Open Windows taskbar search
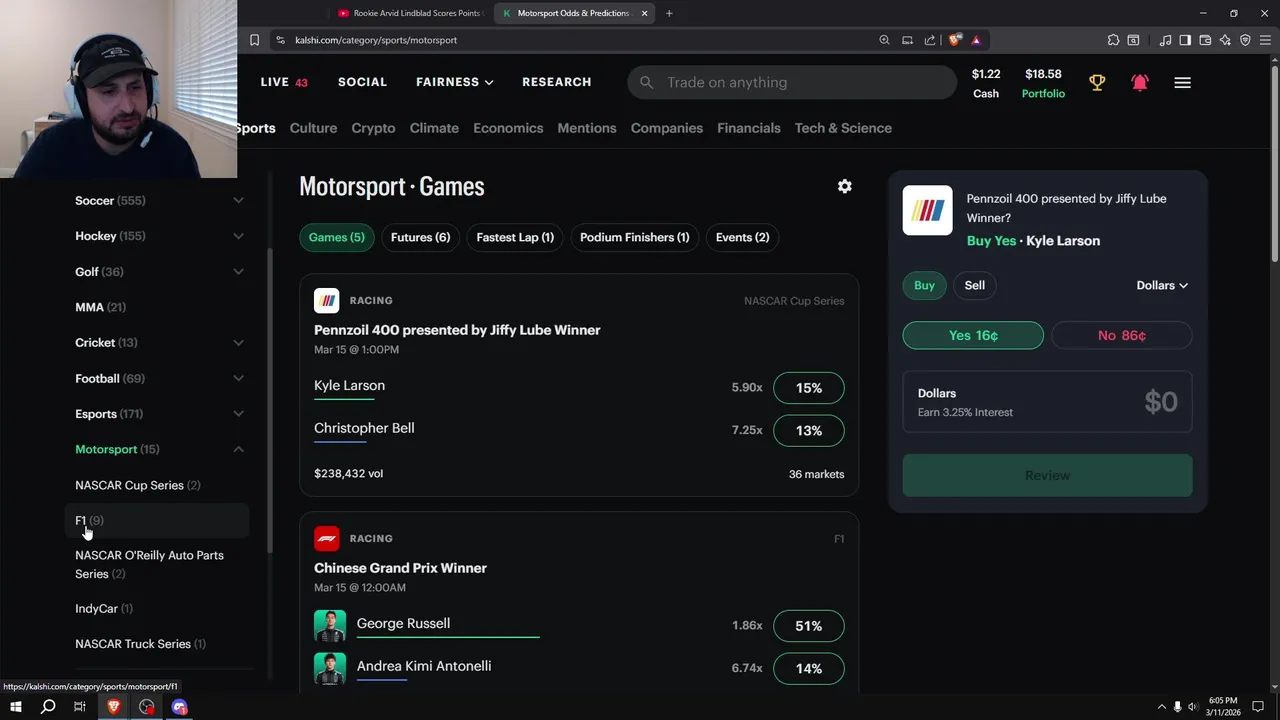Screen dimensions: 1280x720 pos(48,707)
